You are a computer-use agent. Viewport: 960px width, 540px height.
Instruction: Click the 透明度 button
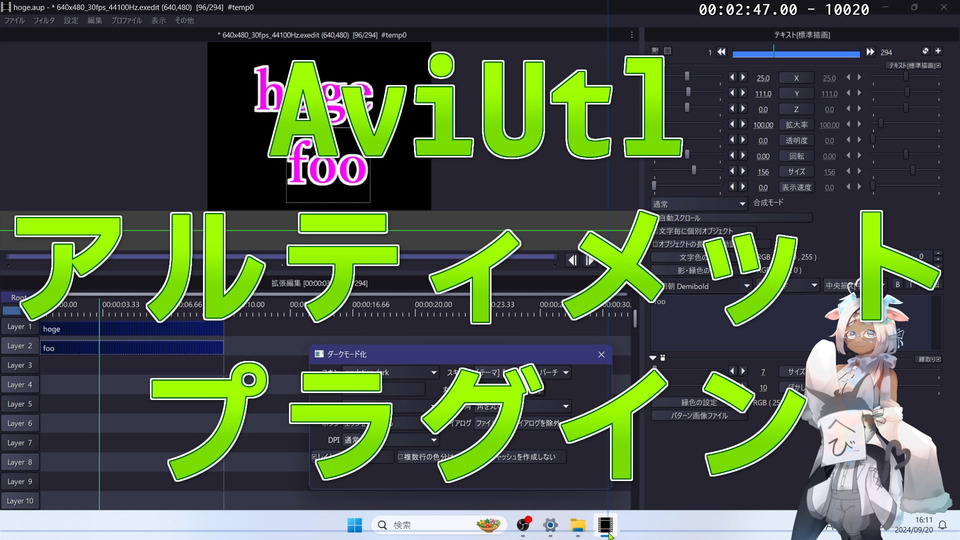click(x=796, y=140)
